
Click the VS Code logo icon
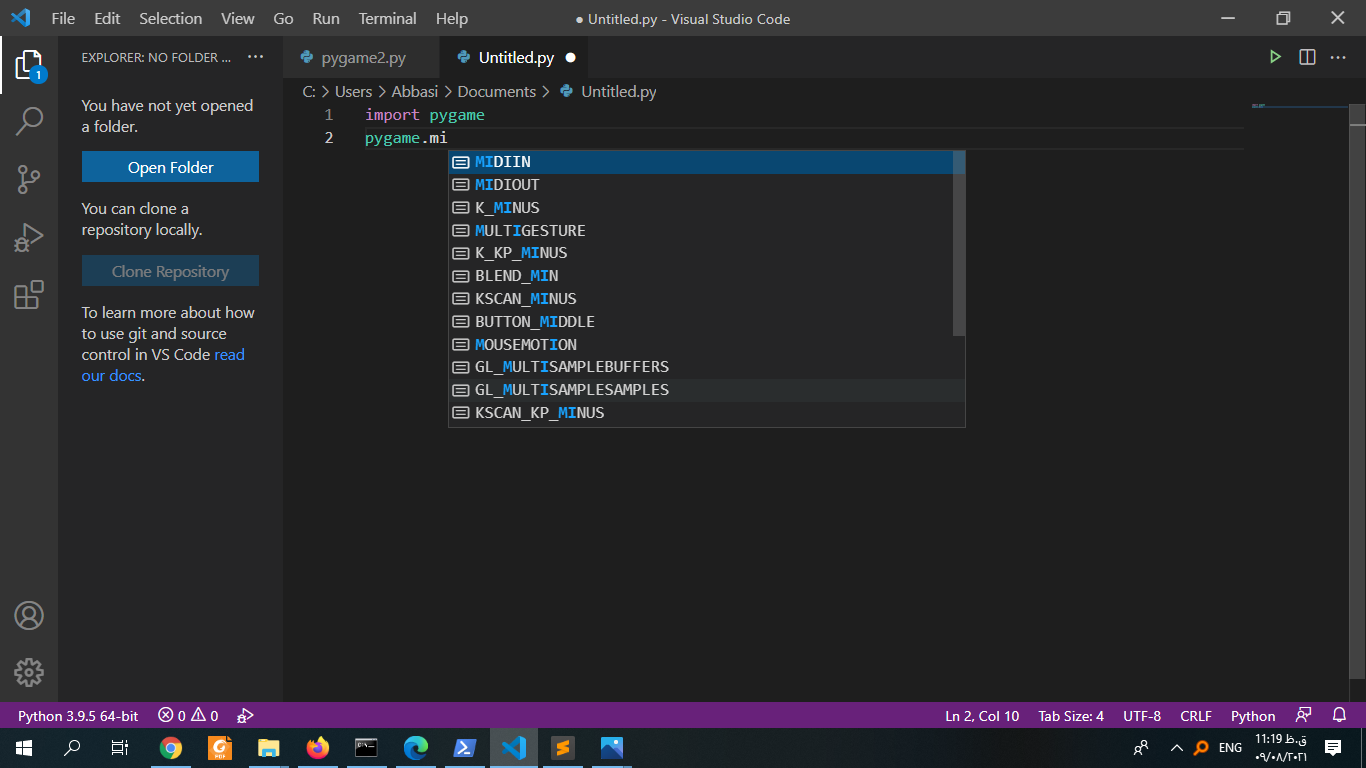click(20, 18)
